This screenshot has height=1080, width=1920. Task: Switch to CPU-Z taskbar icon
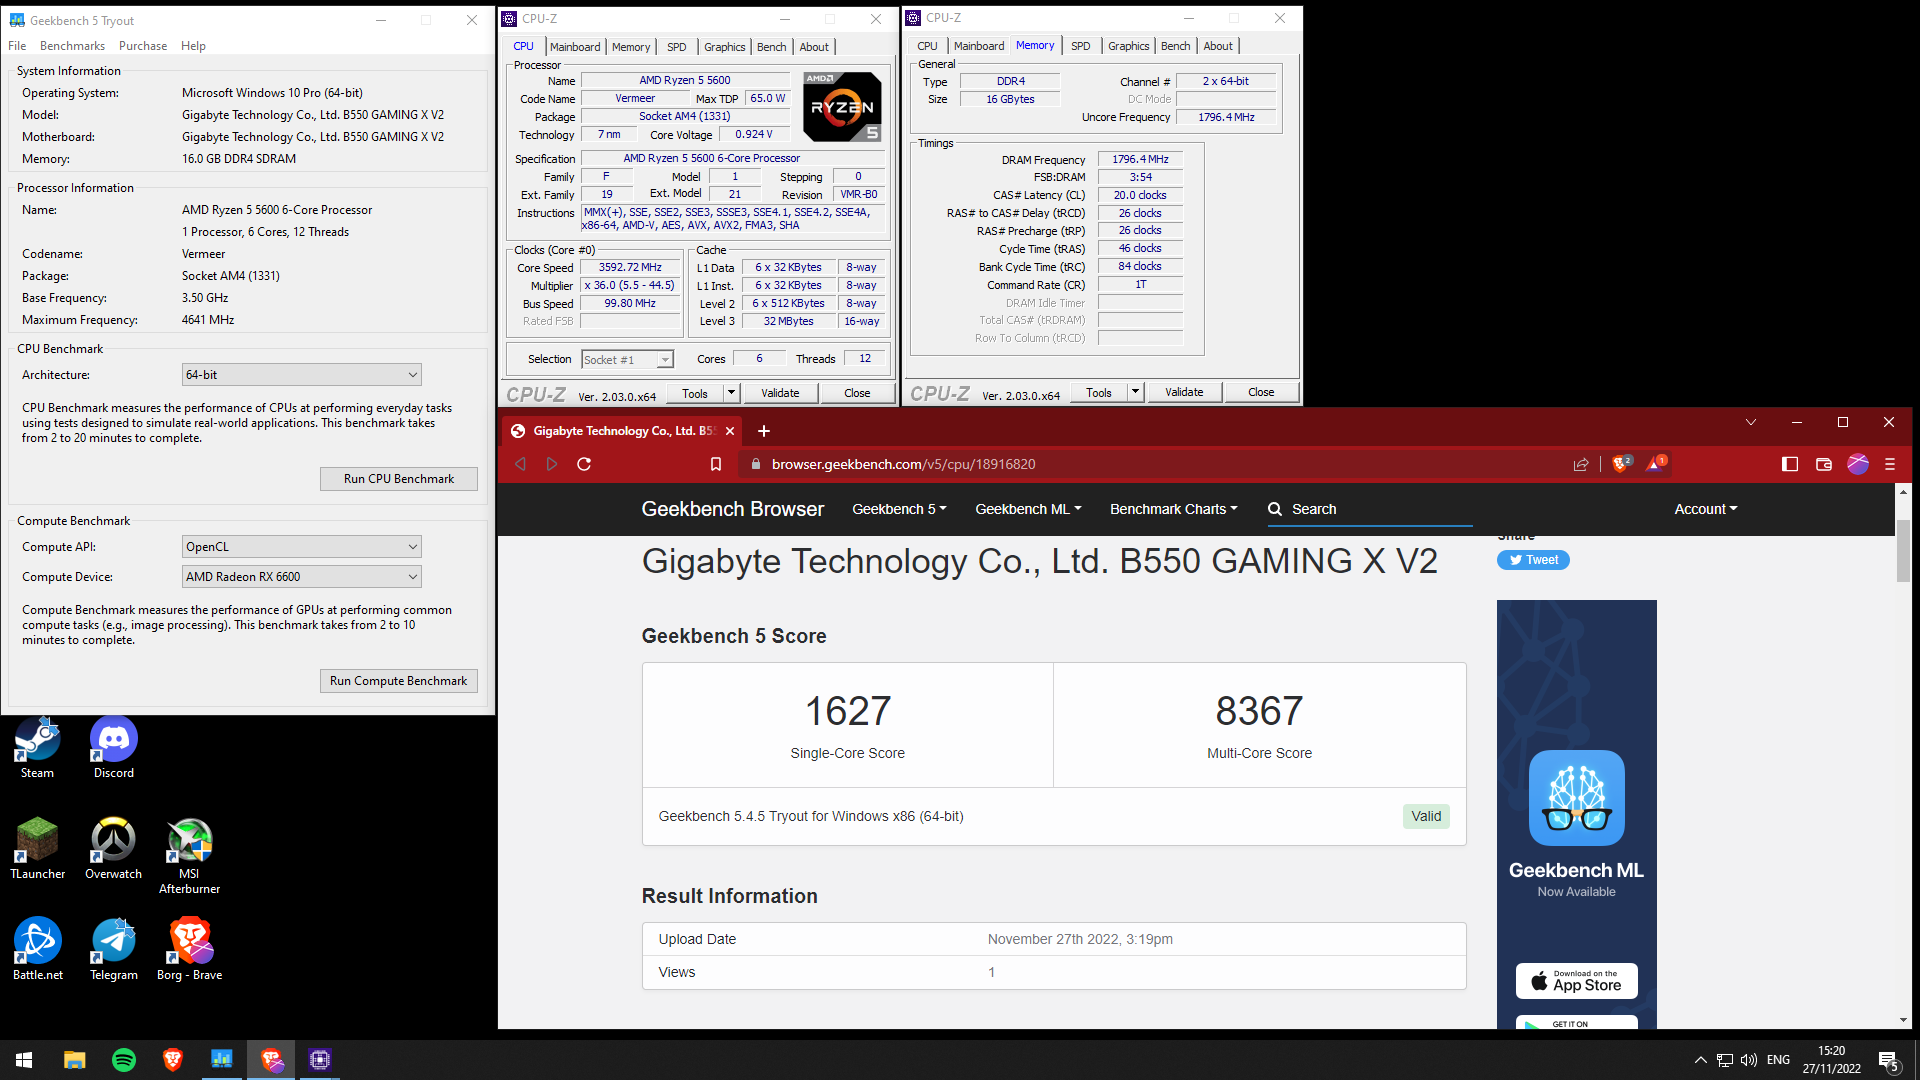tap(320, 1060)
